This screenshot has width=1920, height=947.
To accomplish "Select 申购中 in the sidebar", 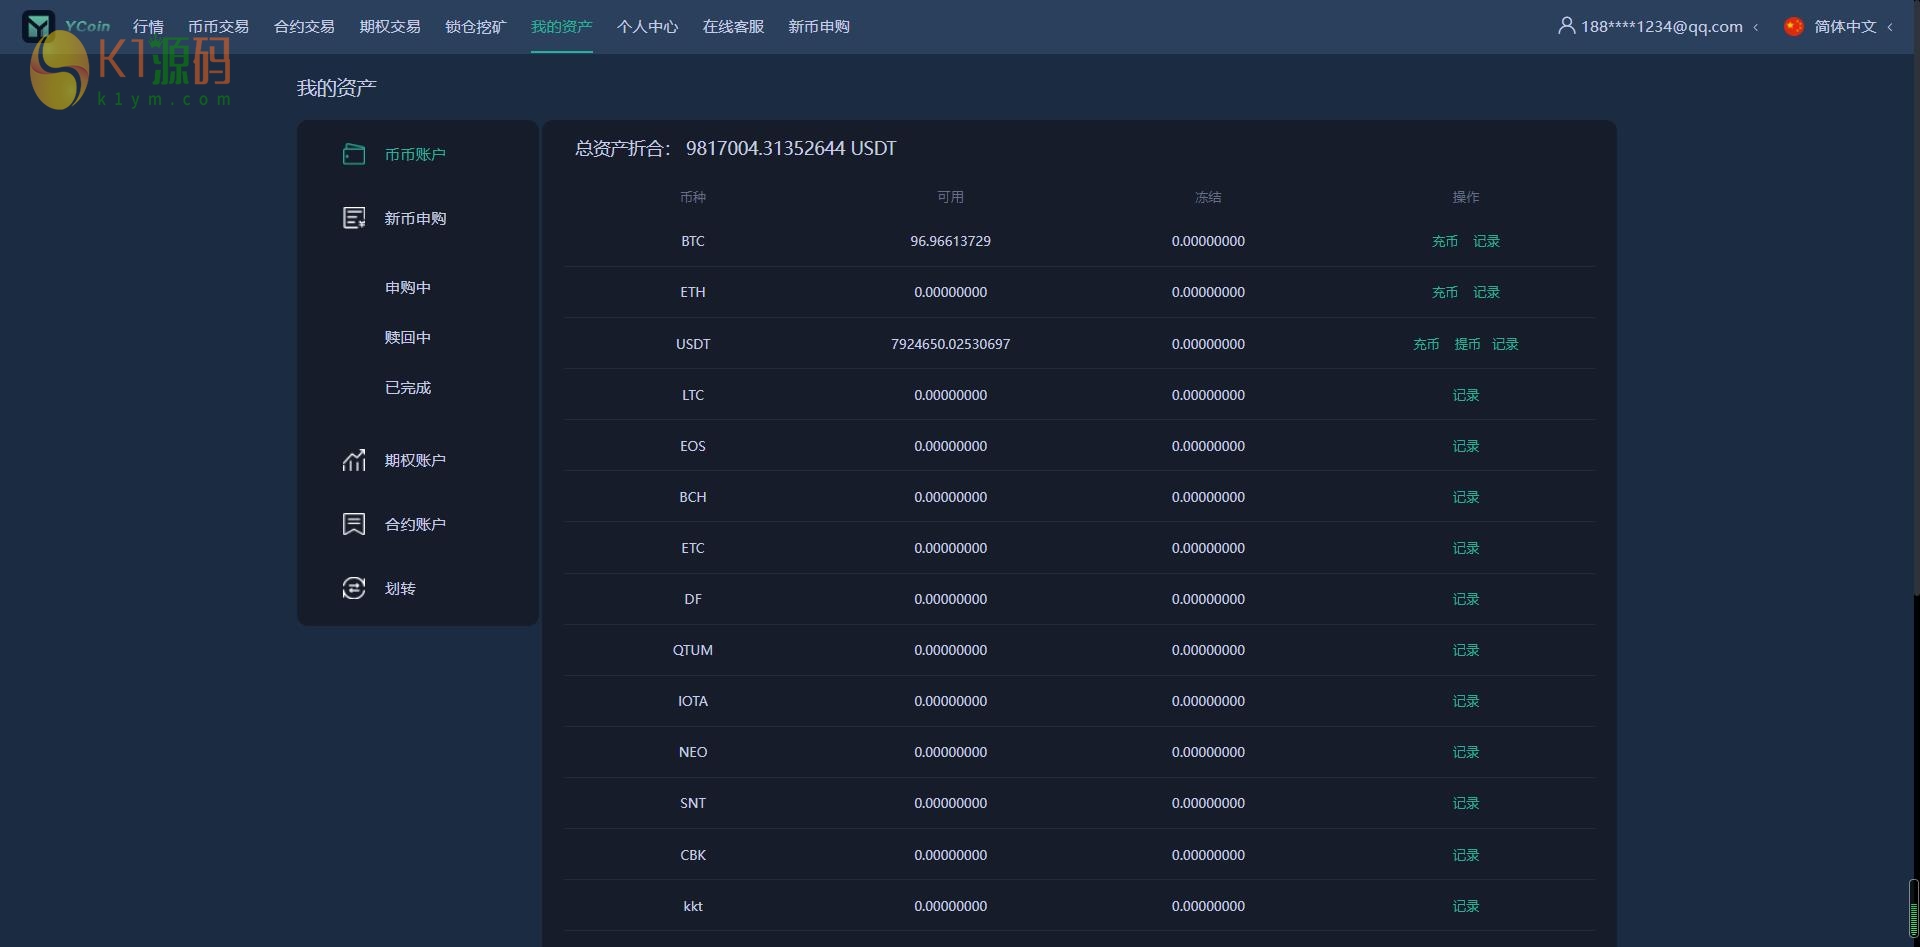I will 408,287.
